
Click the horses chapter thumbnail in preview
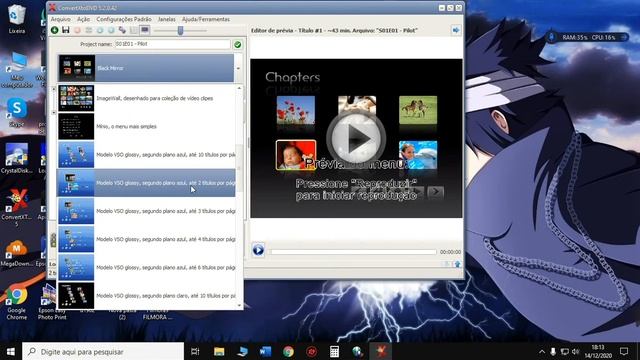(x=418, y=110)
